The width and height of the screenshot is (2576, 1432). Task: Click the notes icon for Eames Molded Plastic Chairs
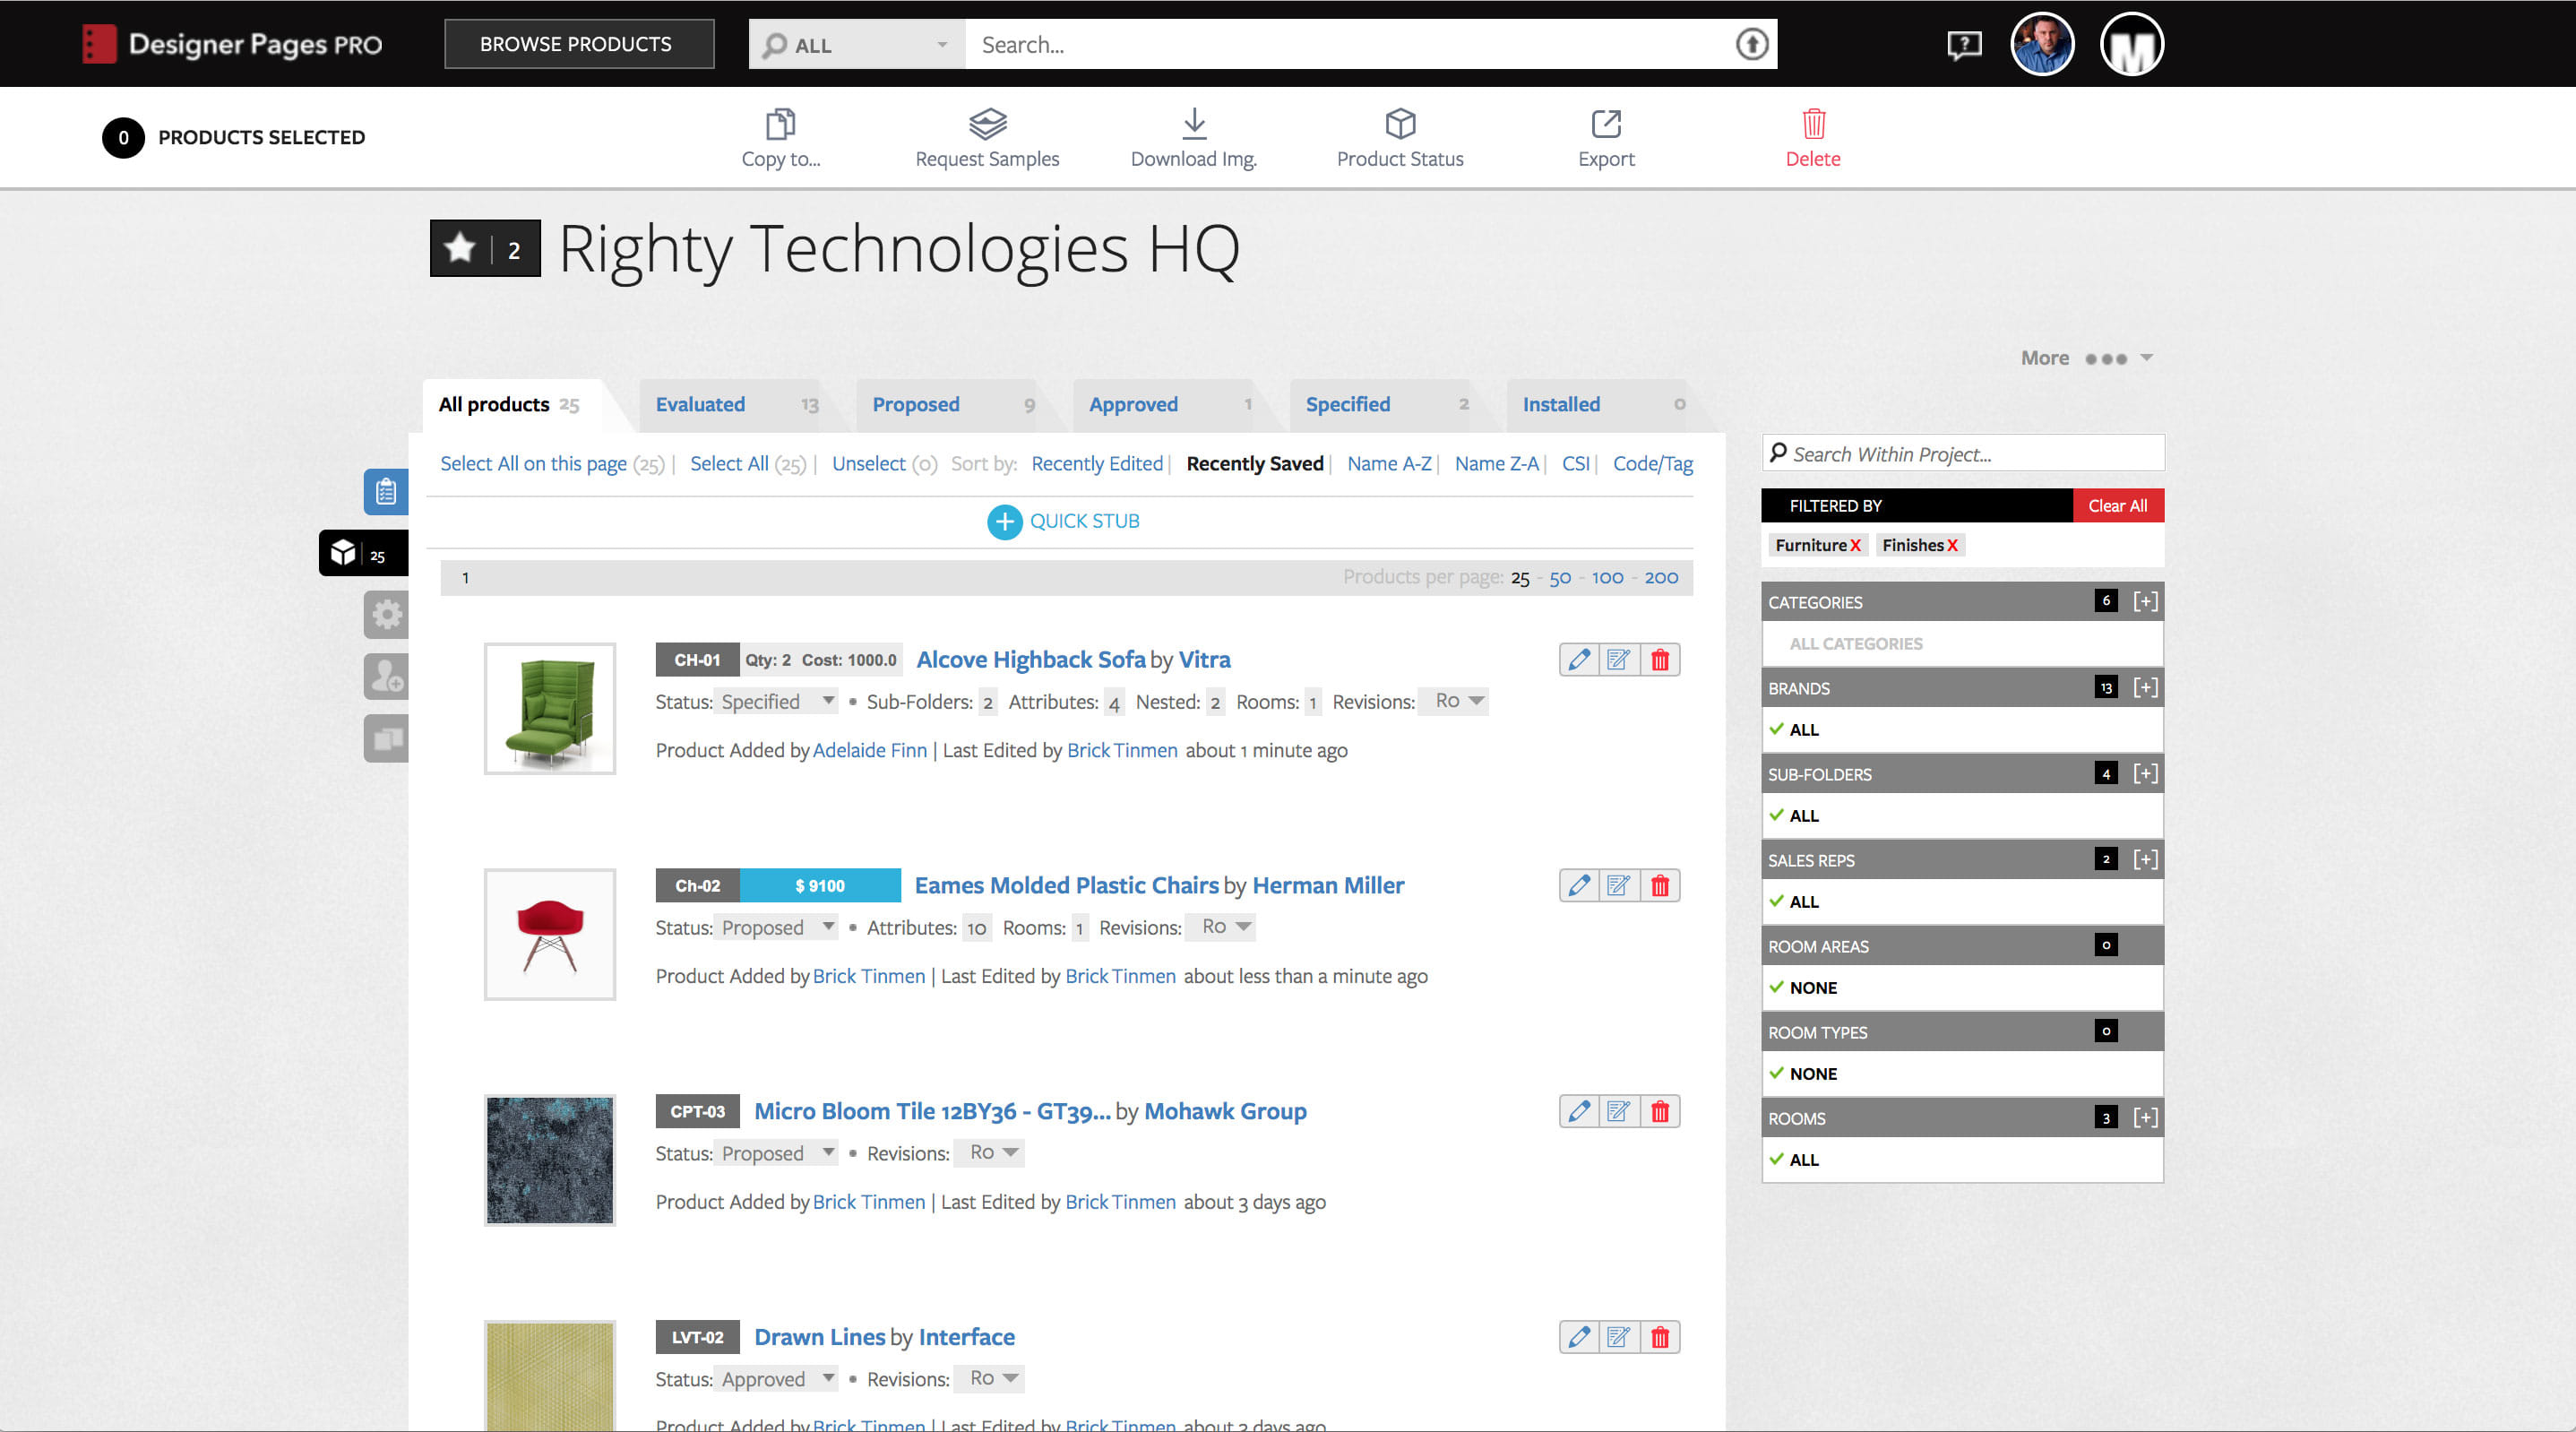(1619, 885)
